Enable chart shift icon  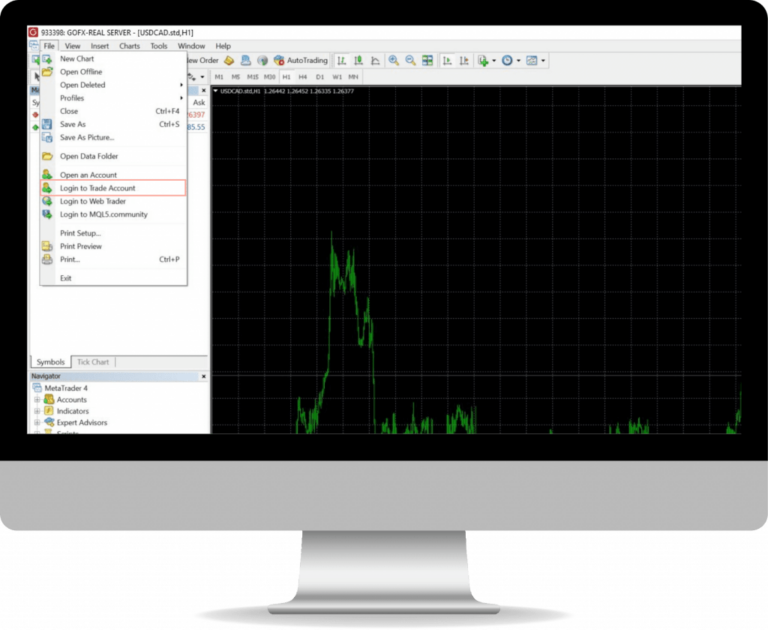[x=464, y=60]
